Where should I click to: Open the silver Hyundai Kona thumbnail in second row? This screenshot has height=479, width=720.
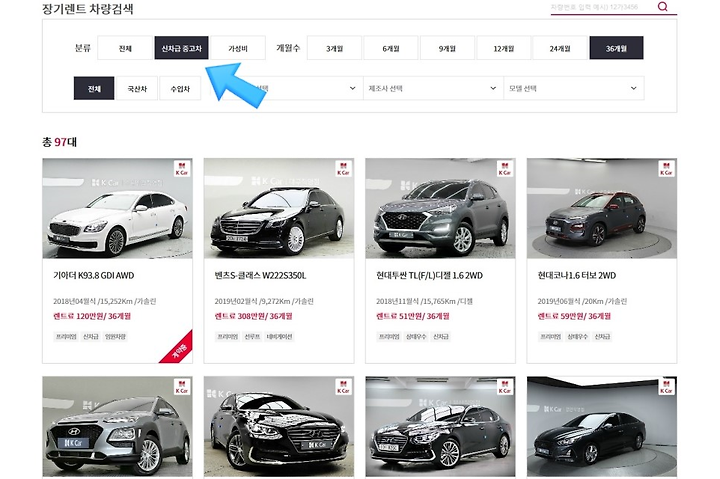[118, 427]
